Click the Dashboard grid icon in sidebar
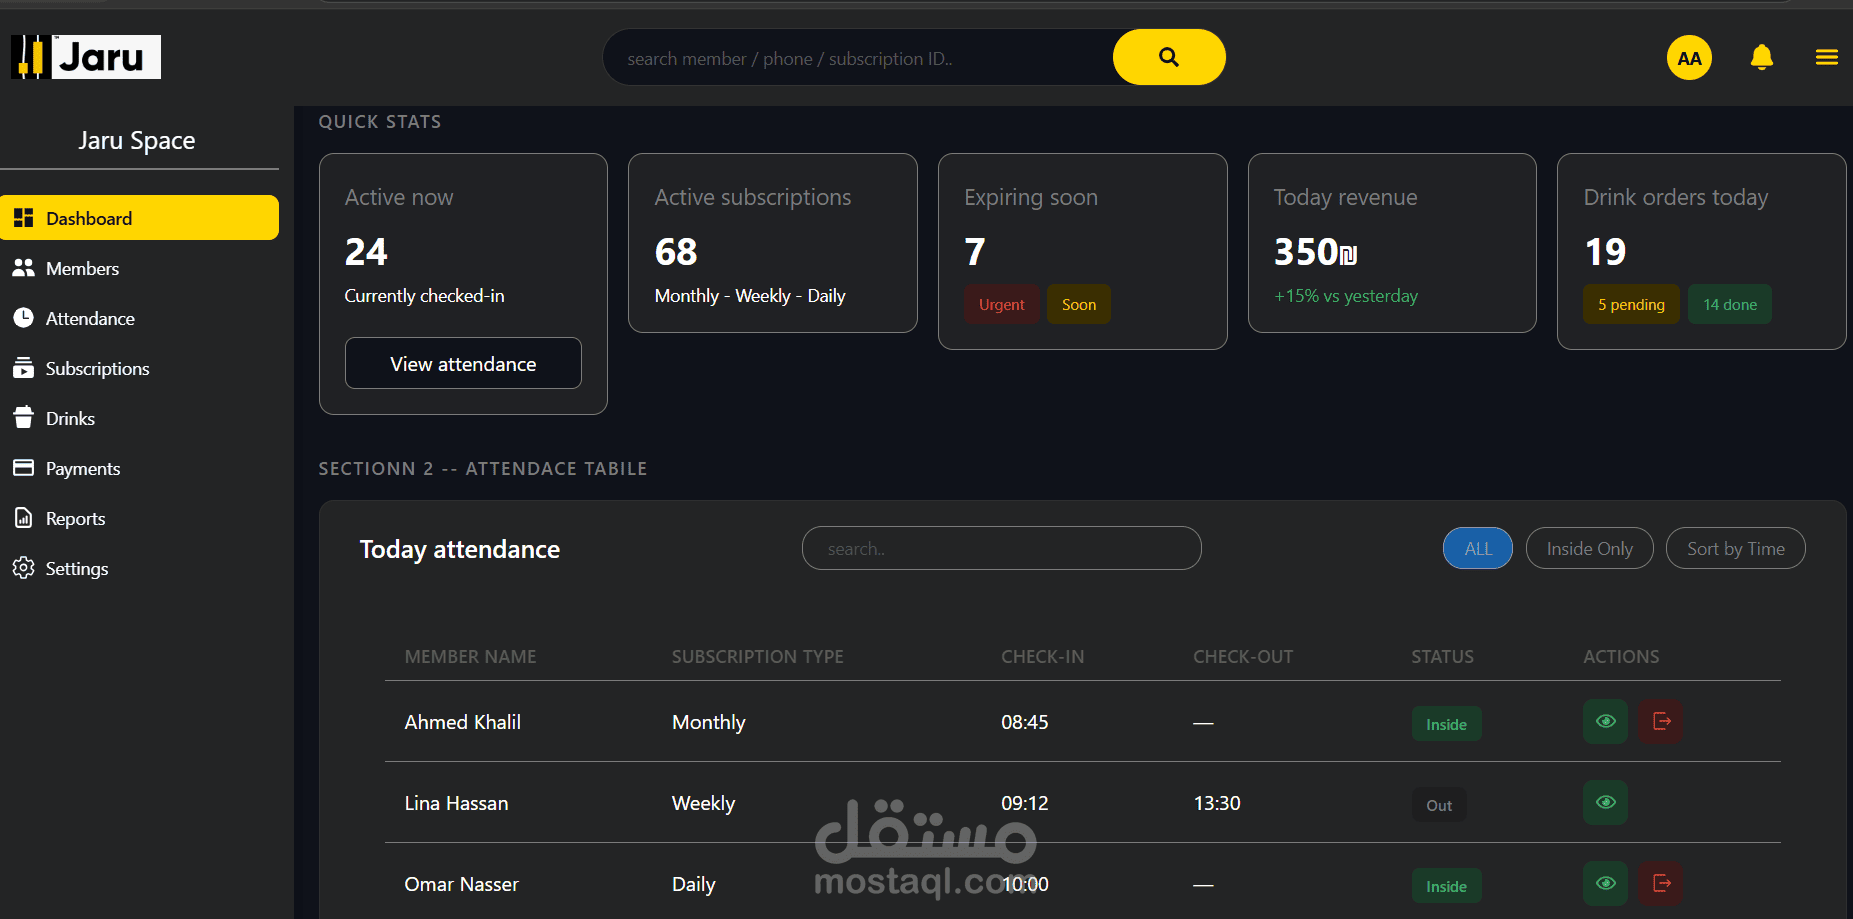 click(x=24, y=218)
